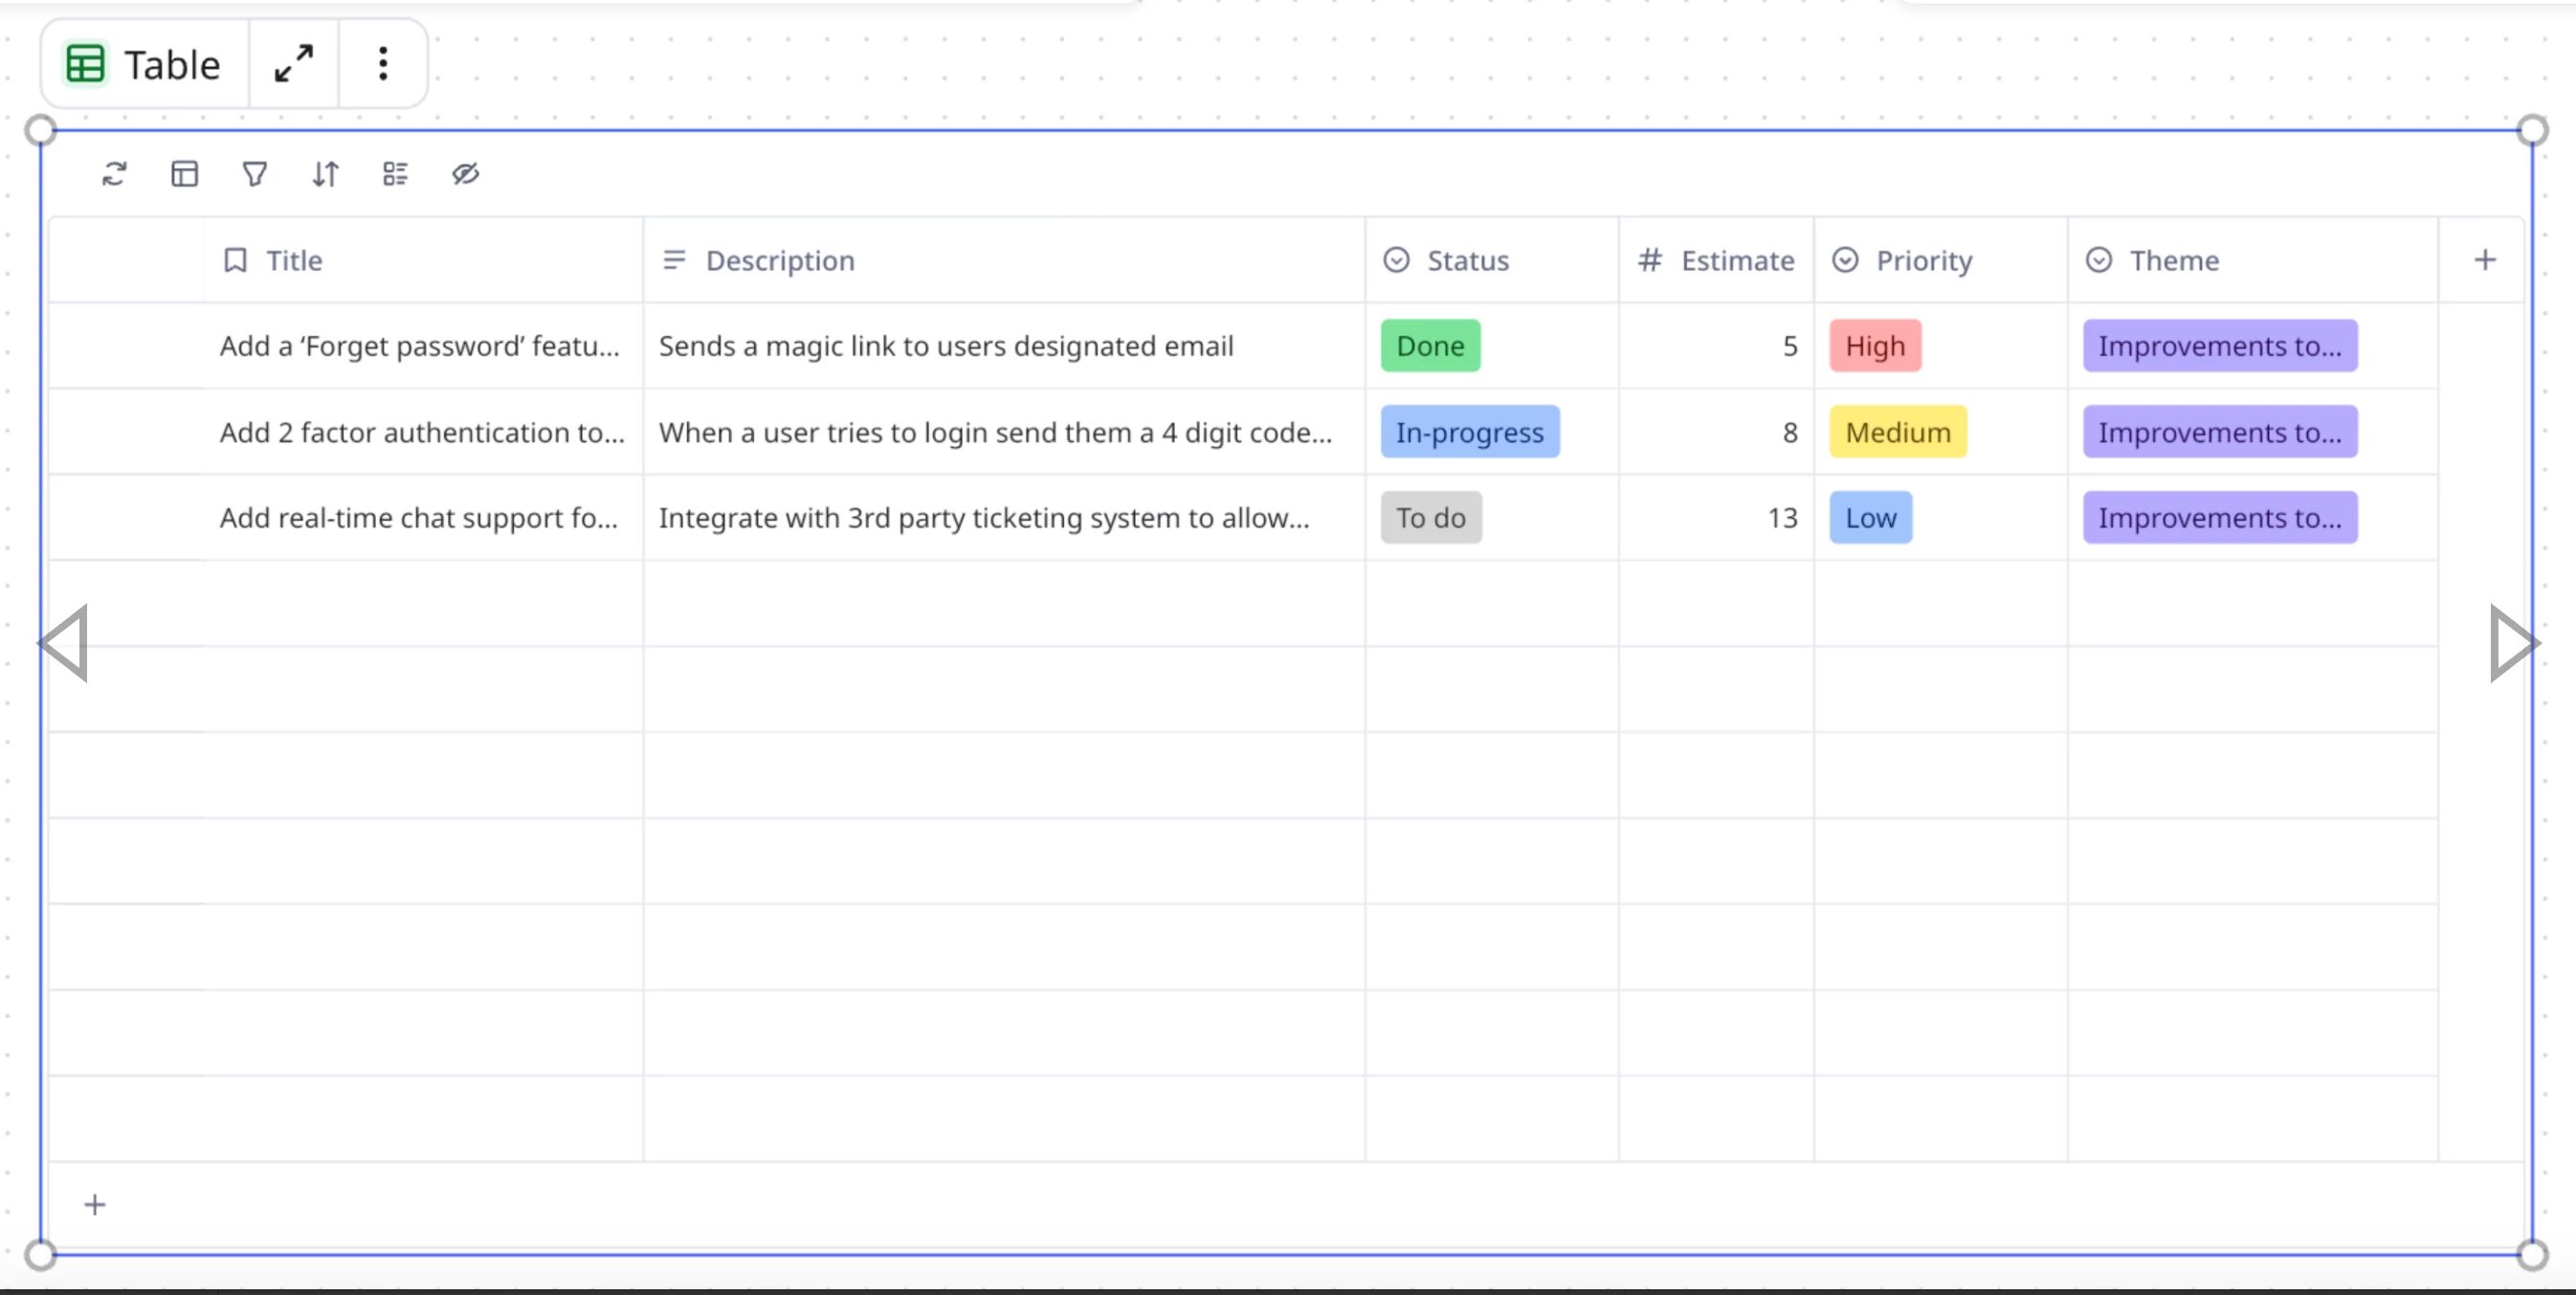Click the Status column header

tap(1492, 260)
